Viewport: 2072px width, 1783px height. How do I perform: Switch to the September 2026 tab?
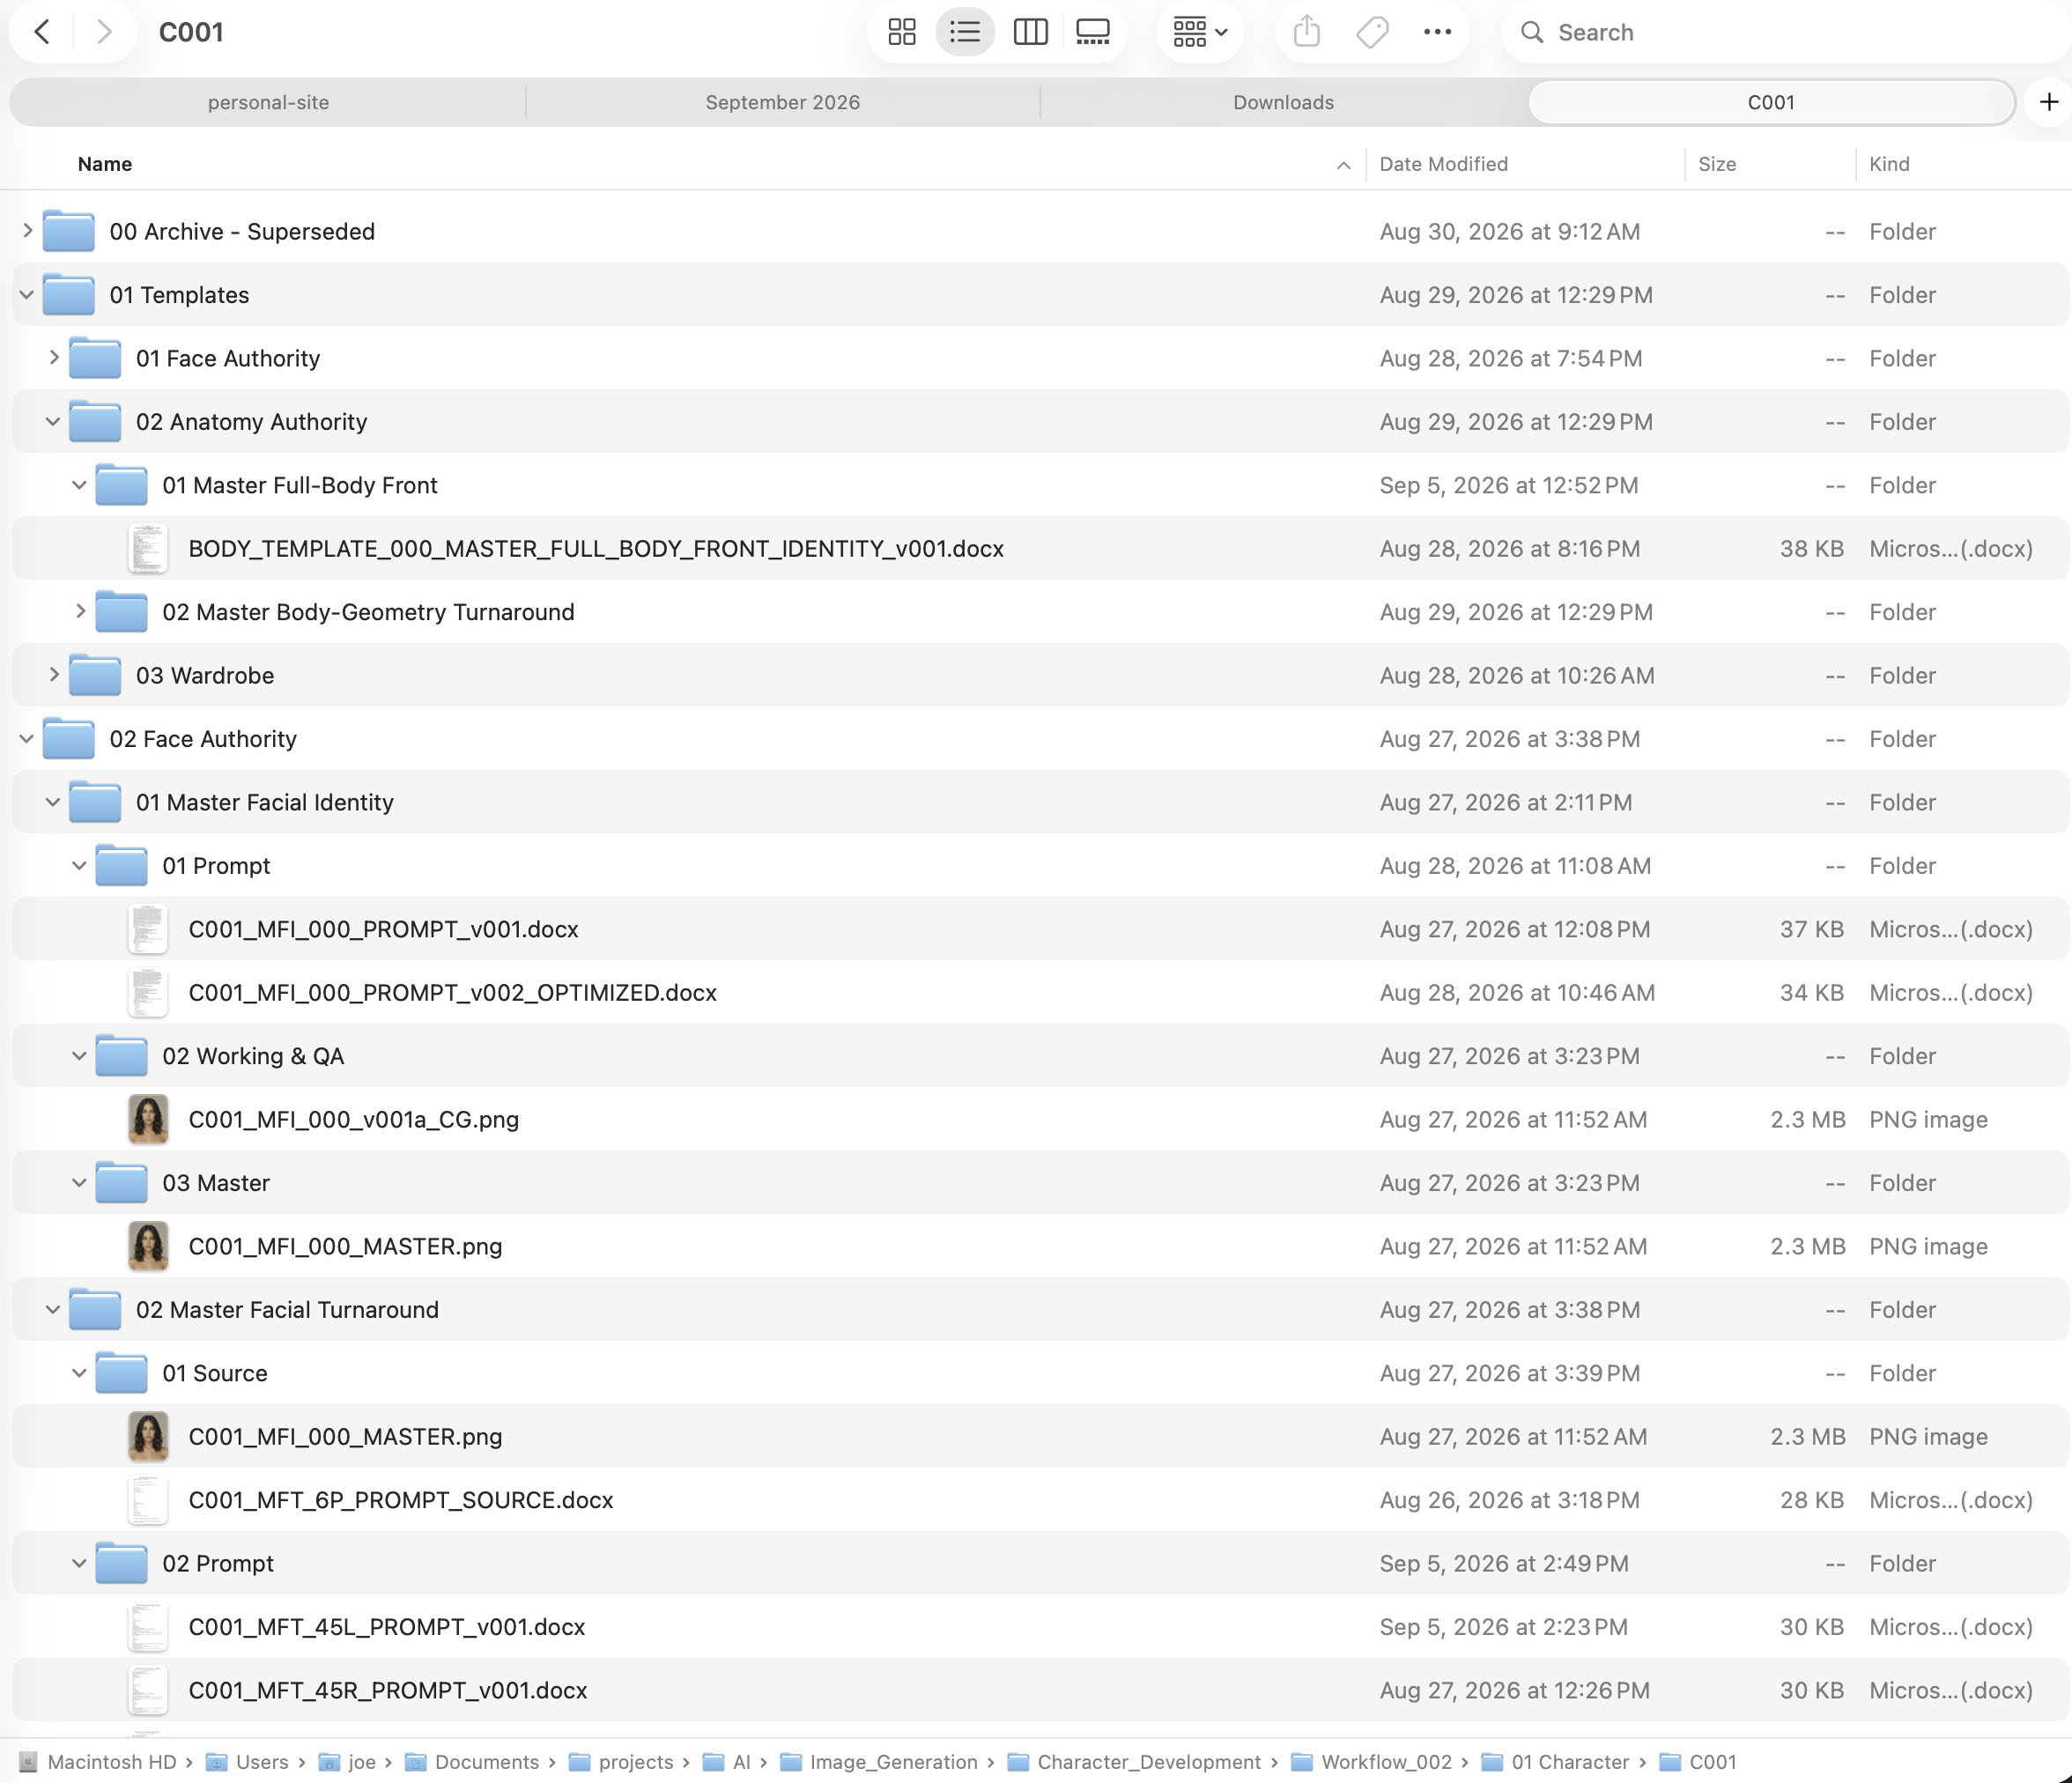(782, 102)
